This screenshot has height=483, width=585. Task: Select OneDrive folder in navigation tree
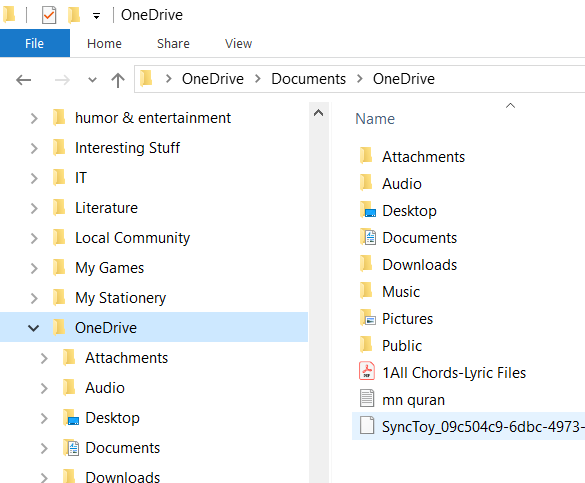click(x=106, y=328)
